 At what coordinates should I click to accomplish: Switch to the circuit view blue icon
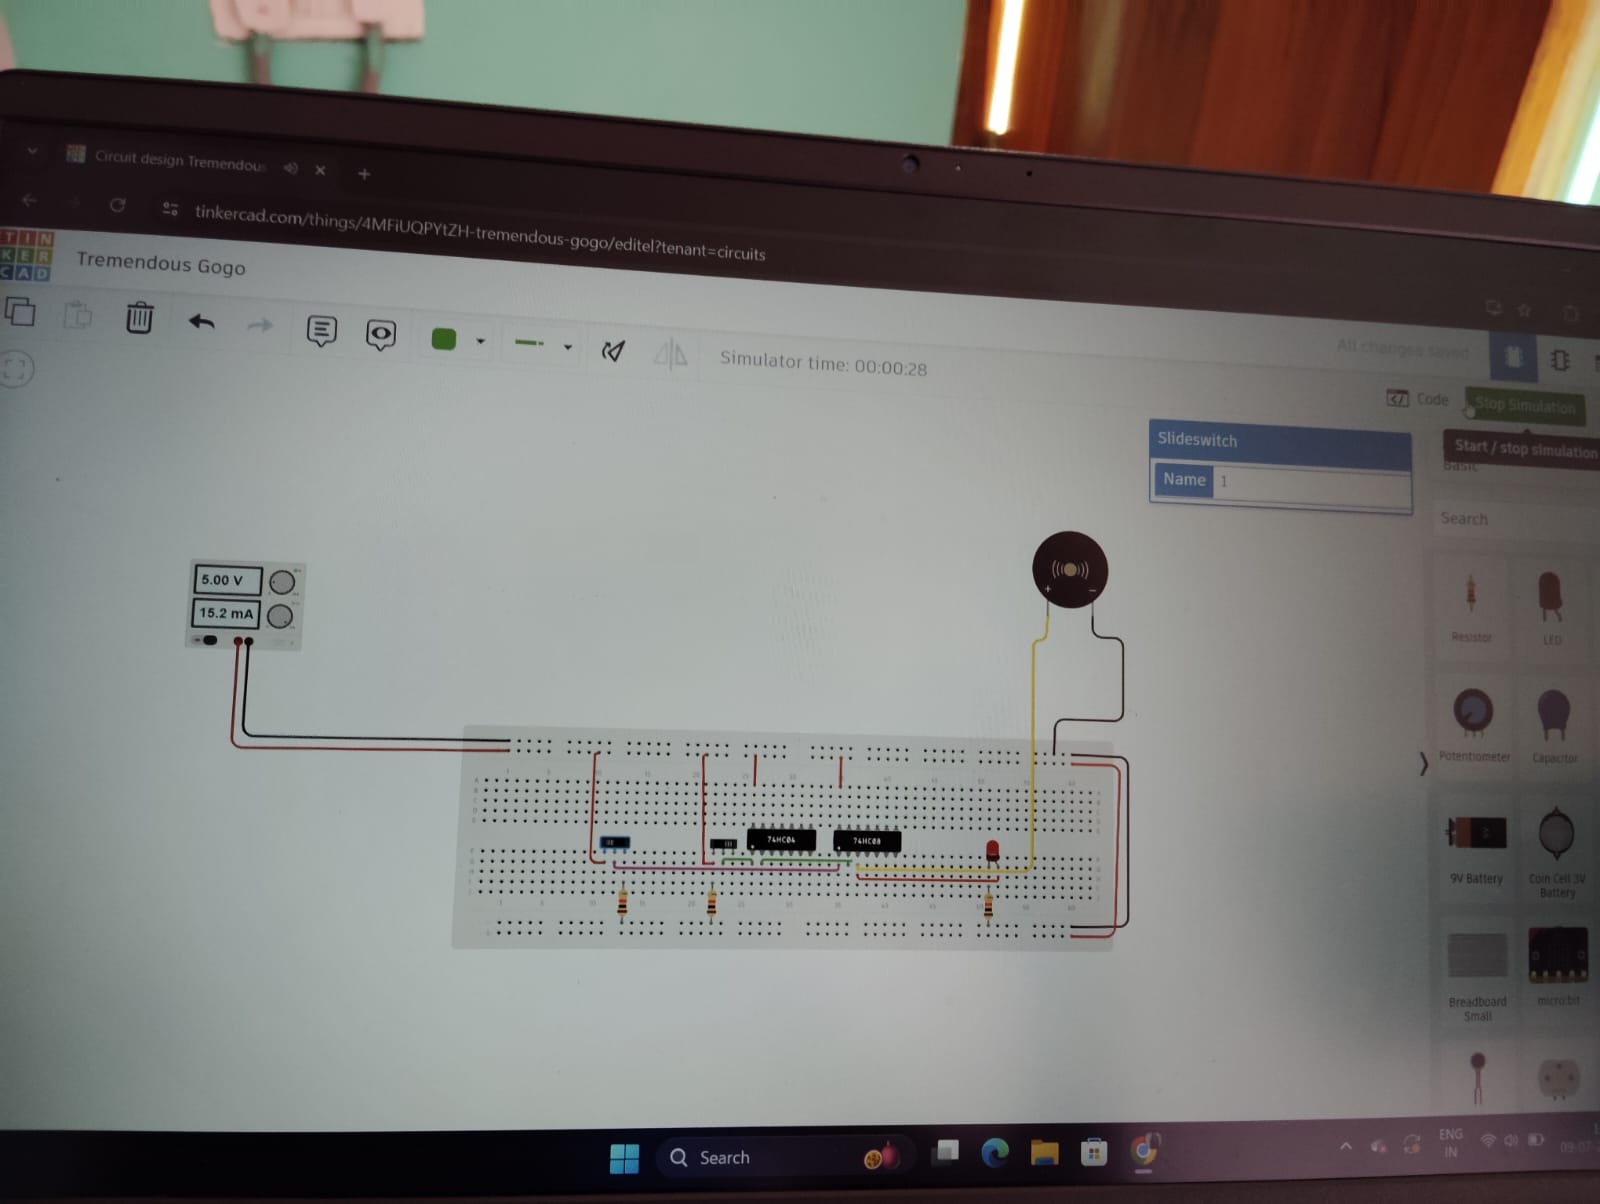coord(1513,356)
